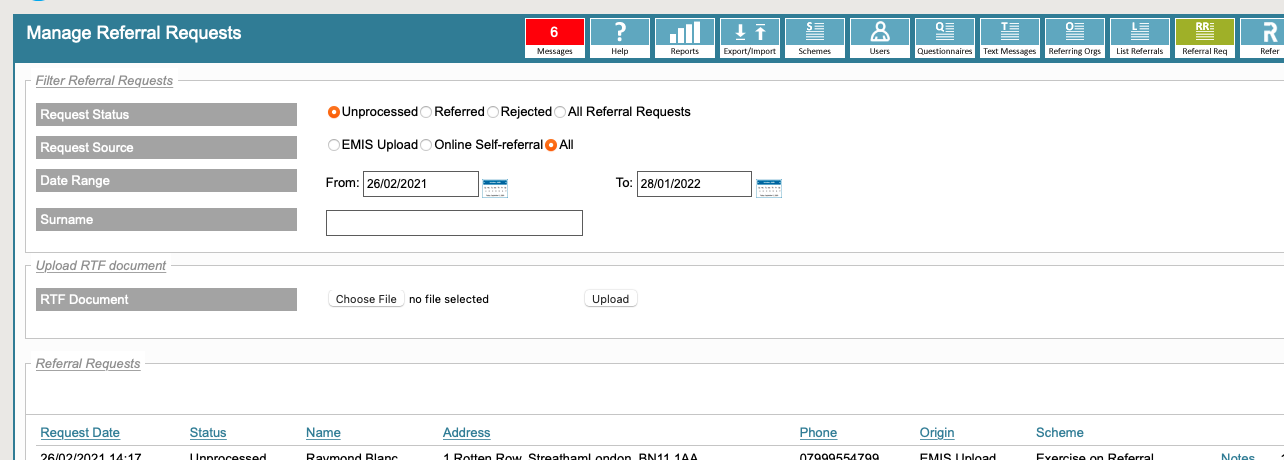Viewport: 1284px width, 460px height.
Task: Click the Surname text field
Action: (454, 223)
